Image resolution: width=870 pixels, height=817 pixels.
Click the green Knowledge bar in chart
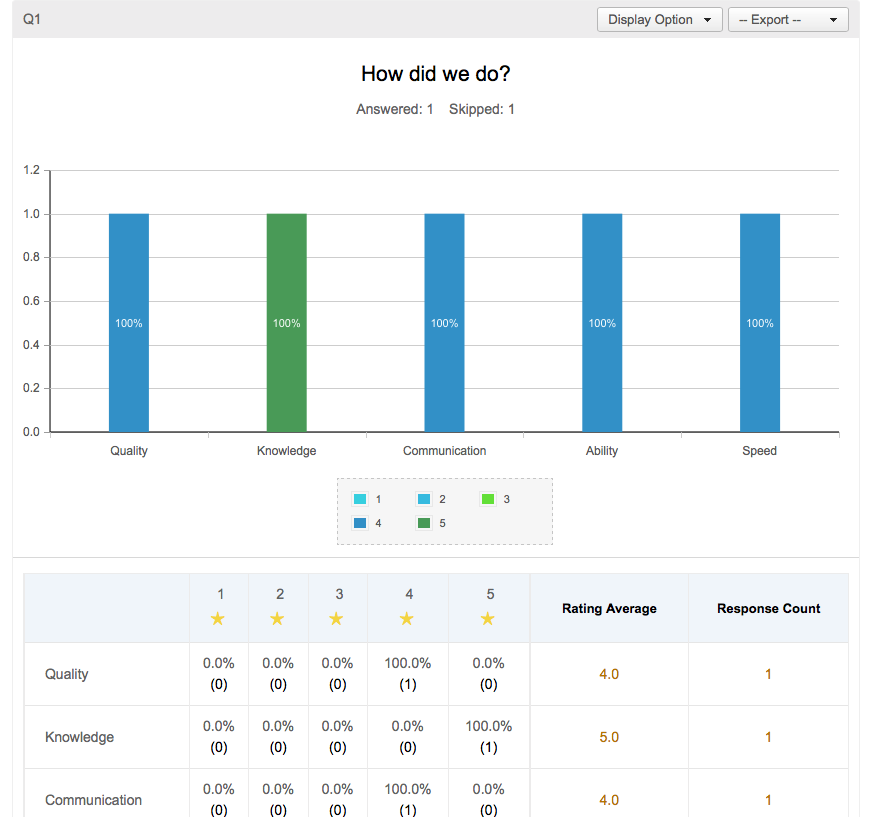pos(287,322)
